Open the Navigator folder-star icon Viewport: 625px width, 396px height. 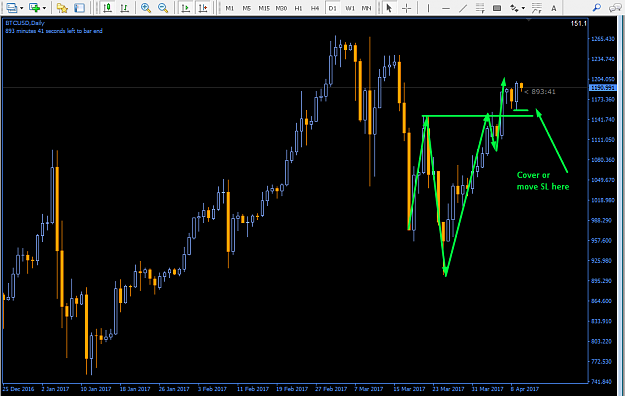click(62, 8)
